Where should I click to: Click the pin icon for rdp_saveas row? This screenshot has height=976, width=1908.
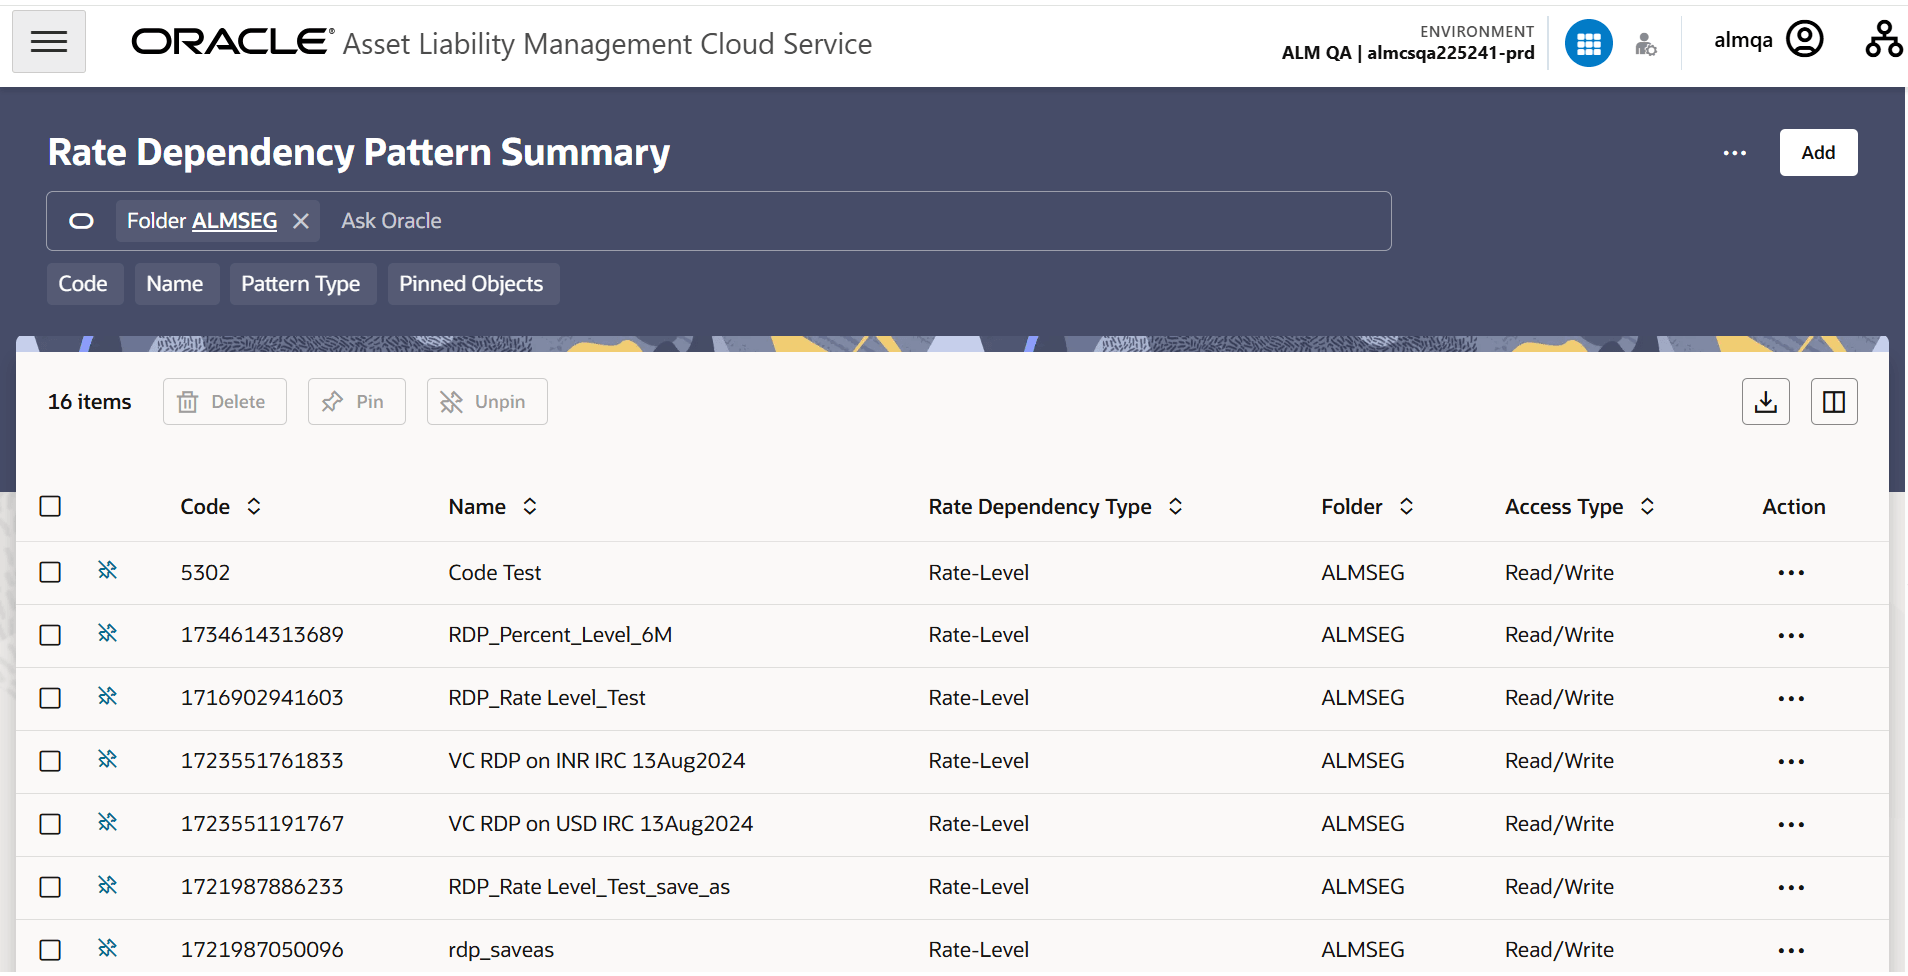pos(108,949)
